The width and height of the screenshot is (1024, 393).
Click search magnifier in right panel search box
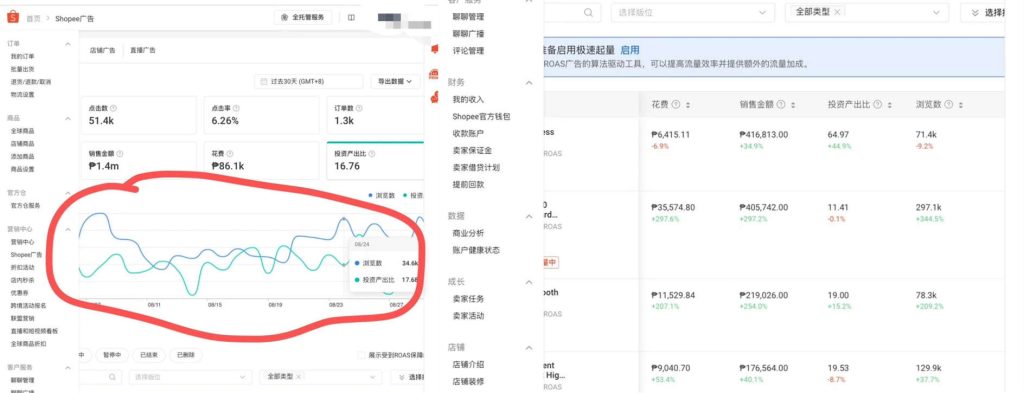point(588,12)
